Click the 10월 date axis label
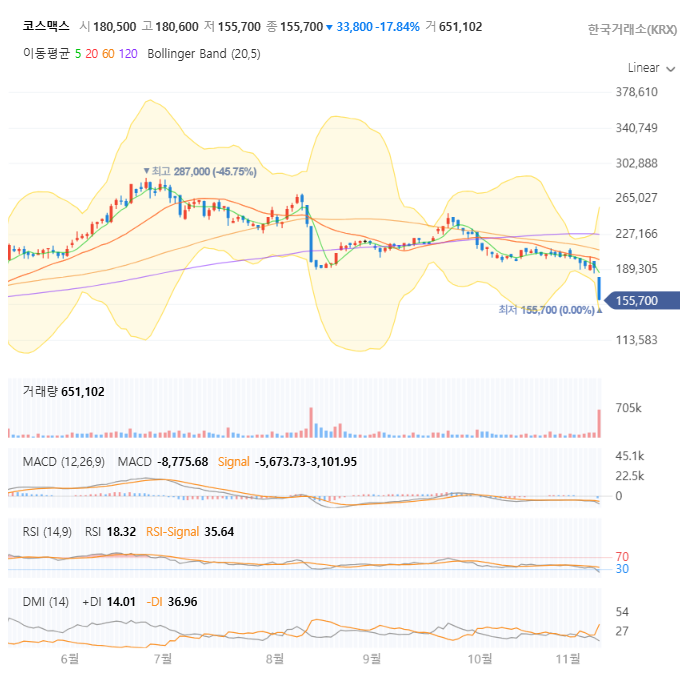The height and width of the screenshot is (697, 680). click(480, 659)
